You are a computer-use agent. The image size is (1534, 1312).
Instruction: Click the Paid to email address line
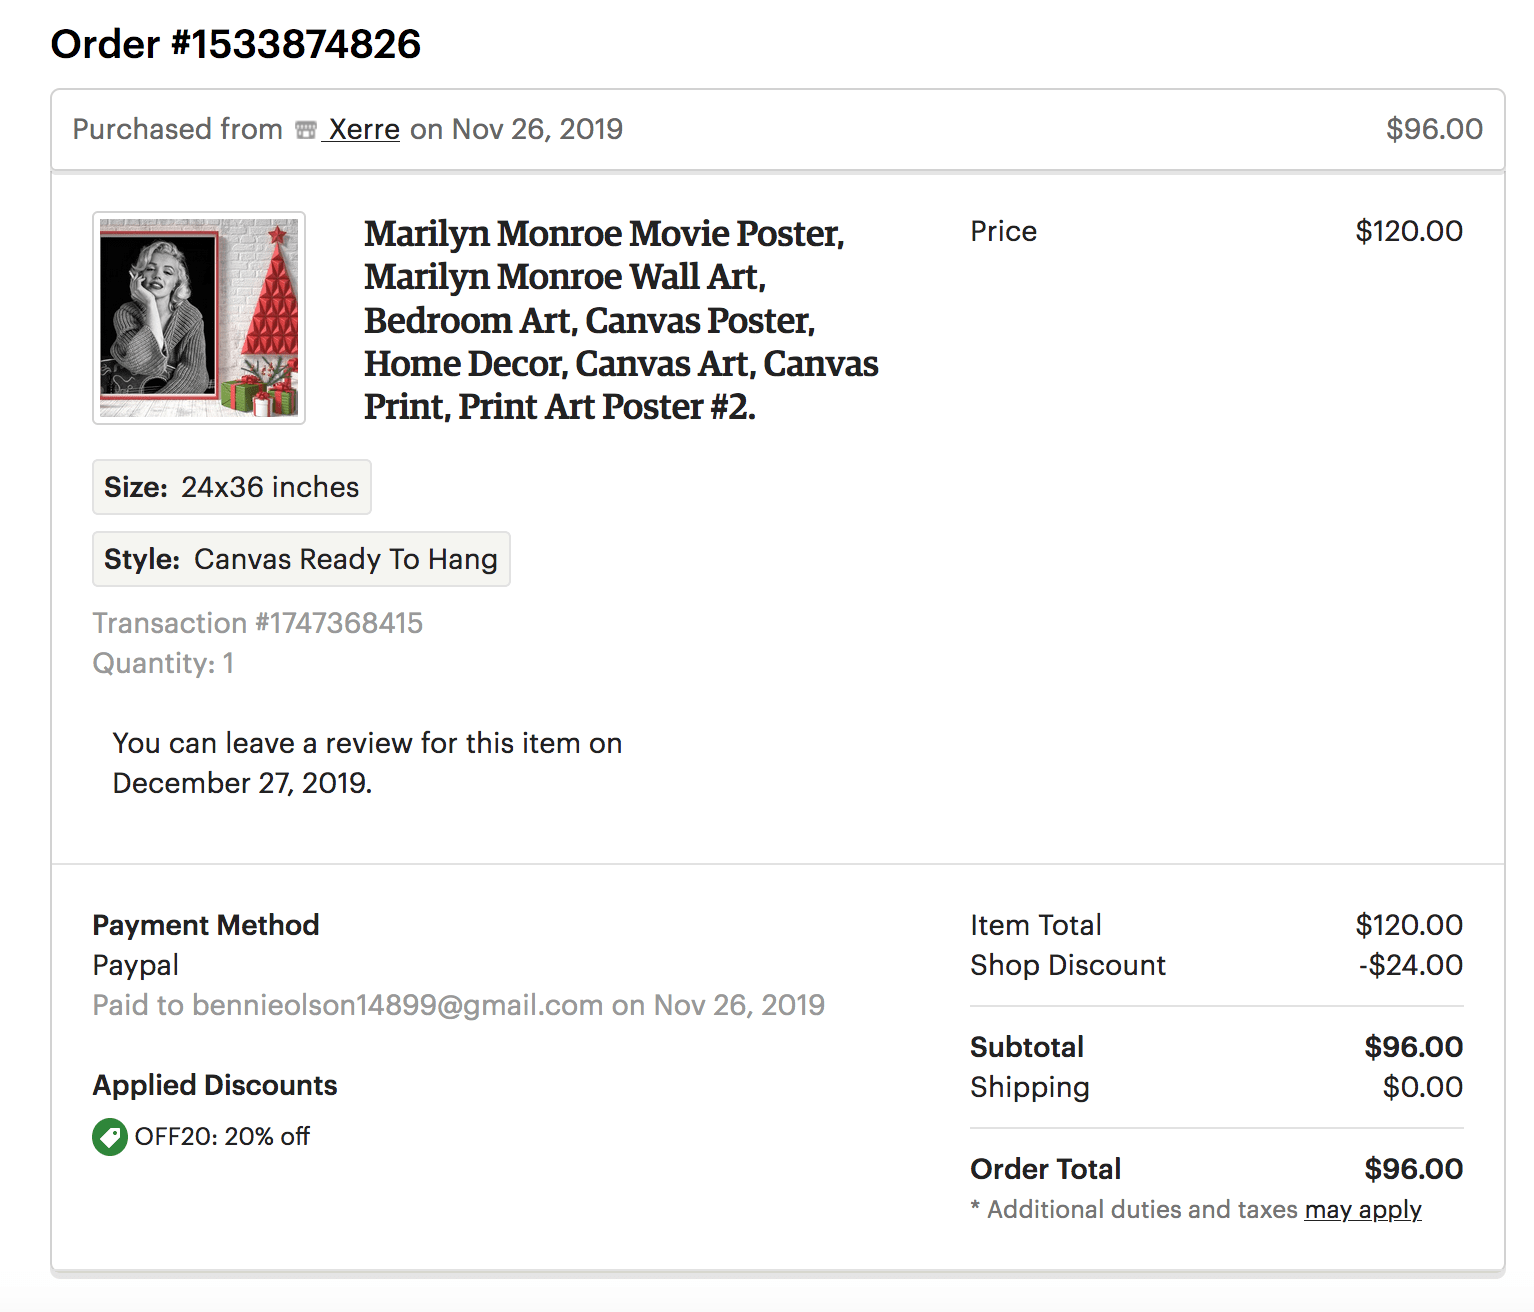click(458, 1005)
